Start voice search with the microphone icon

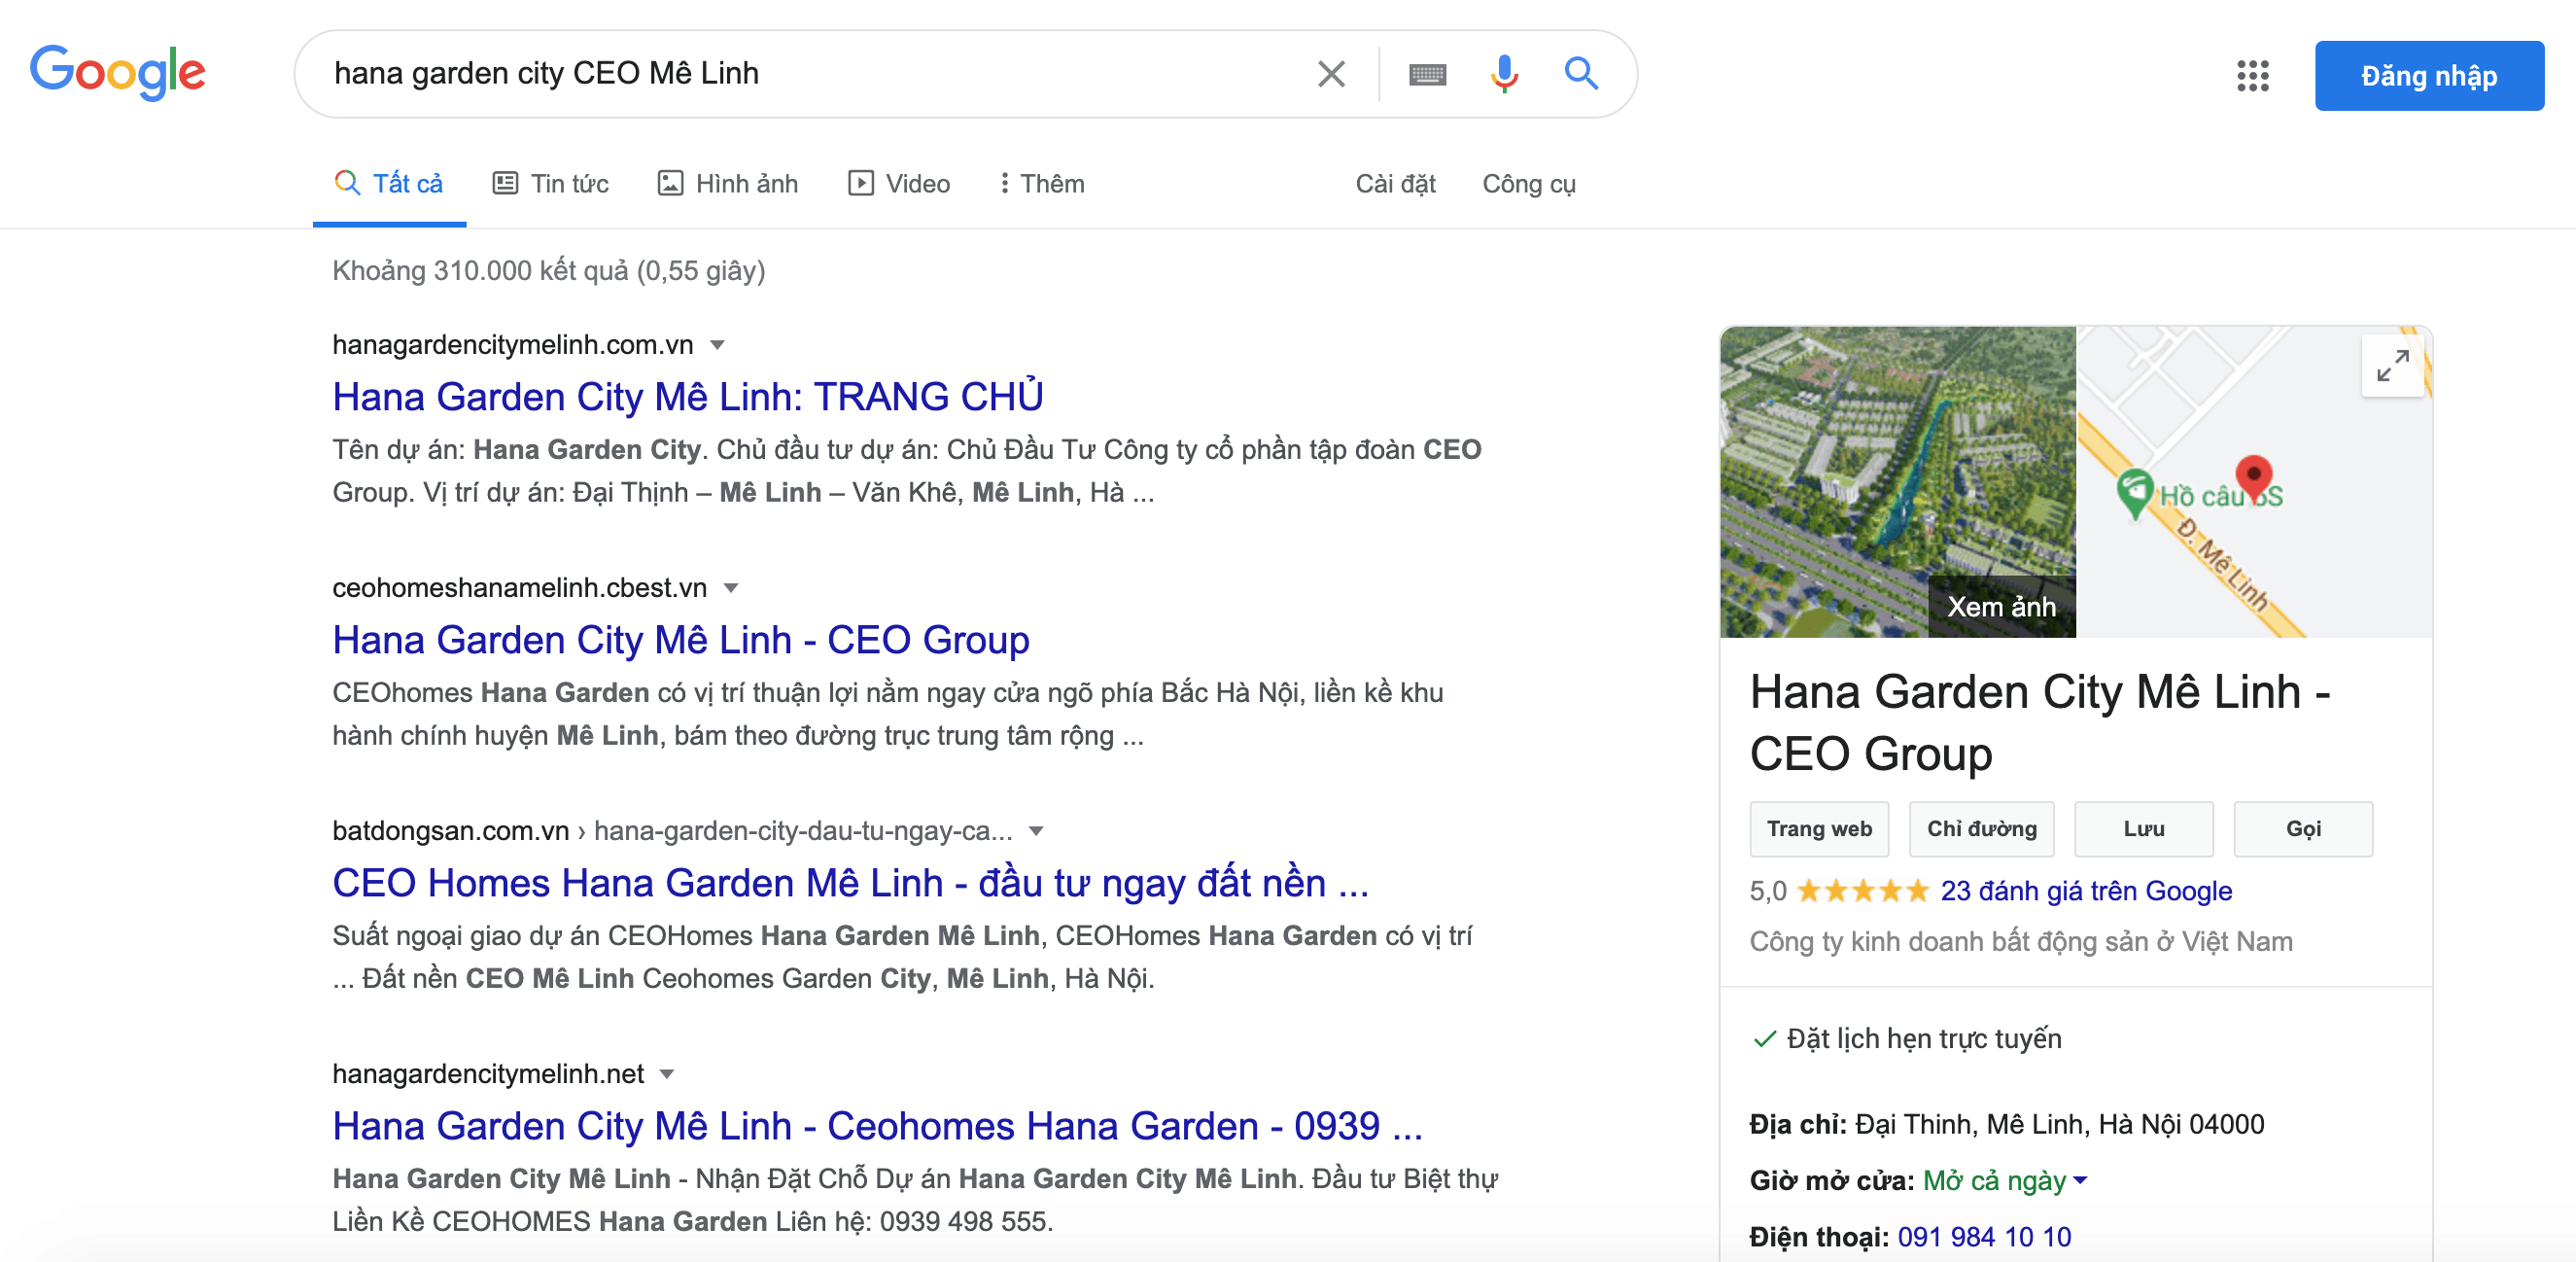[x=1503, y=74]
